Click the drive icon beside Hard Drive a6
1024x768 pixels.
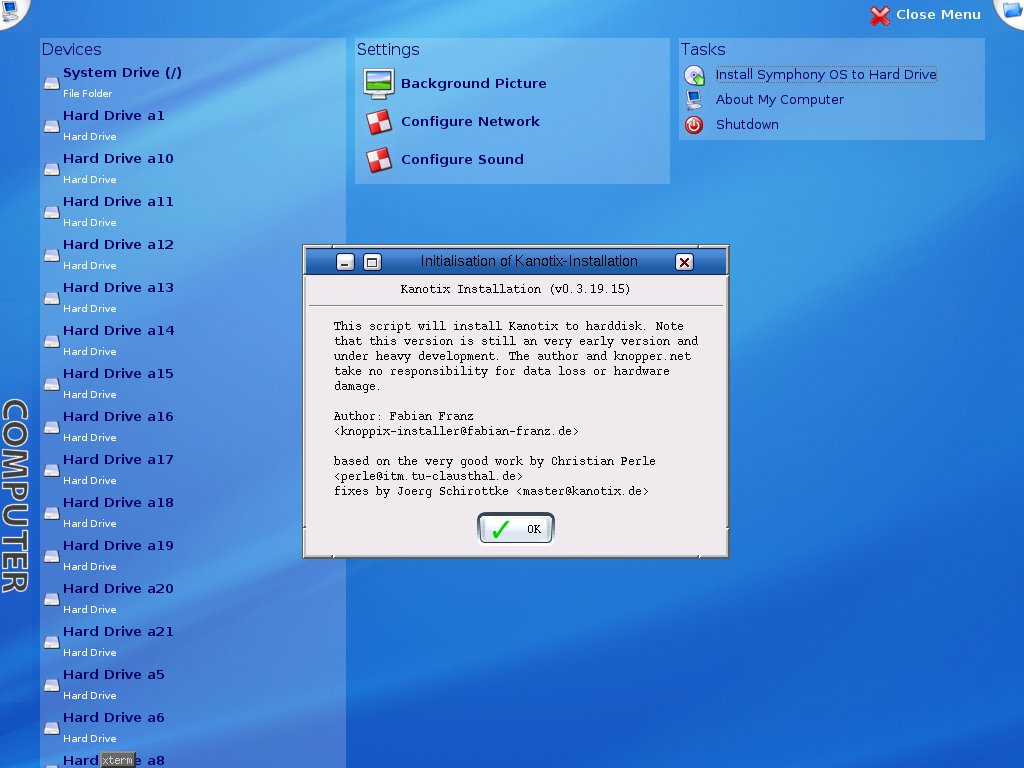click(x=52, y=729)
